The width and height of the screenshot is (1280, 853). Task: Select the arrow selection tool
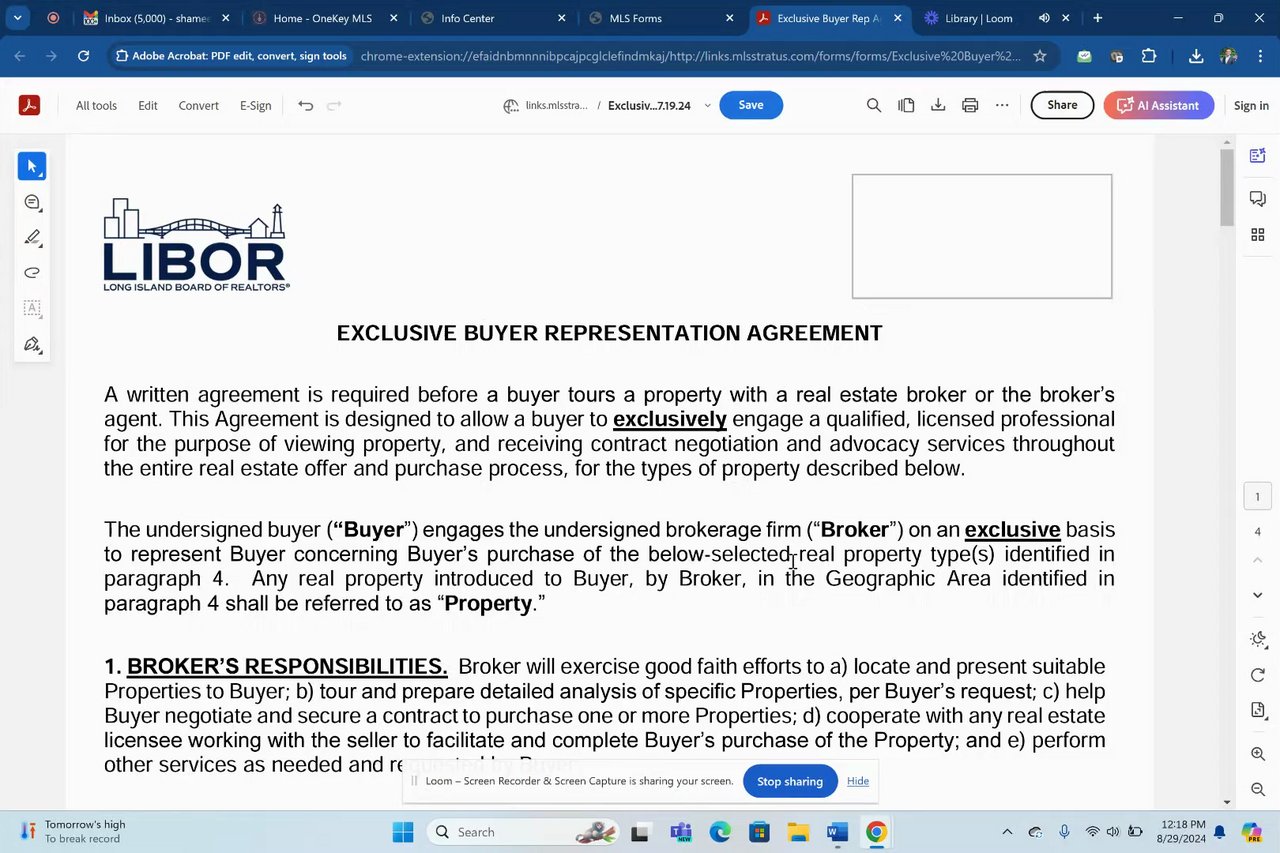(32, 167)
